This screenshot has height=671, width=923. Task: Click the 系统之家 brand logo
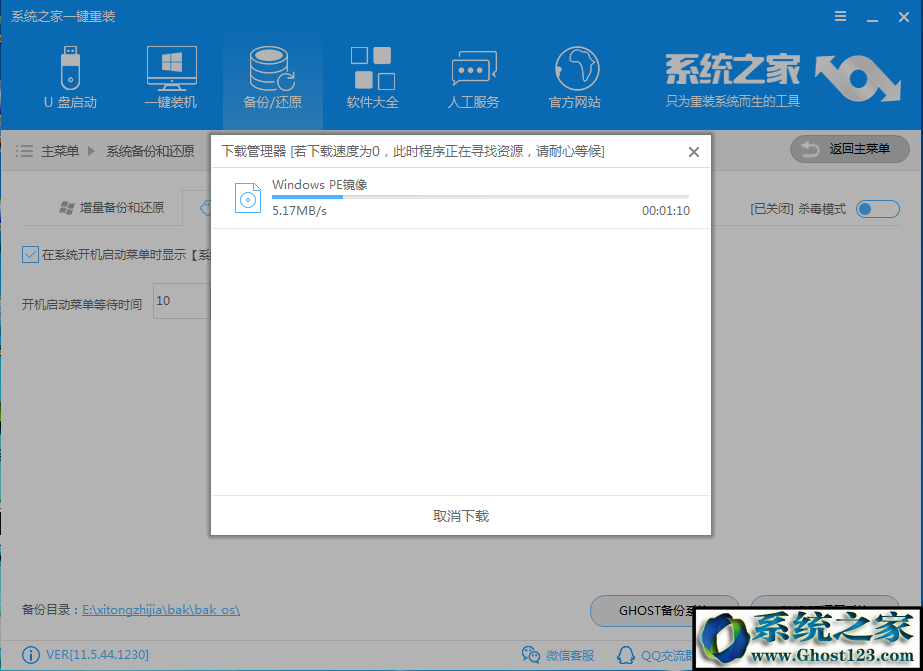click(x=783, y=79)
